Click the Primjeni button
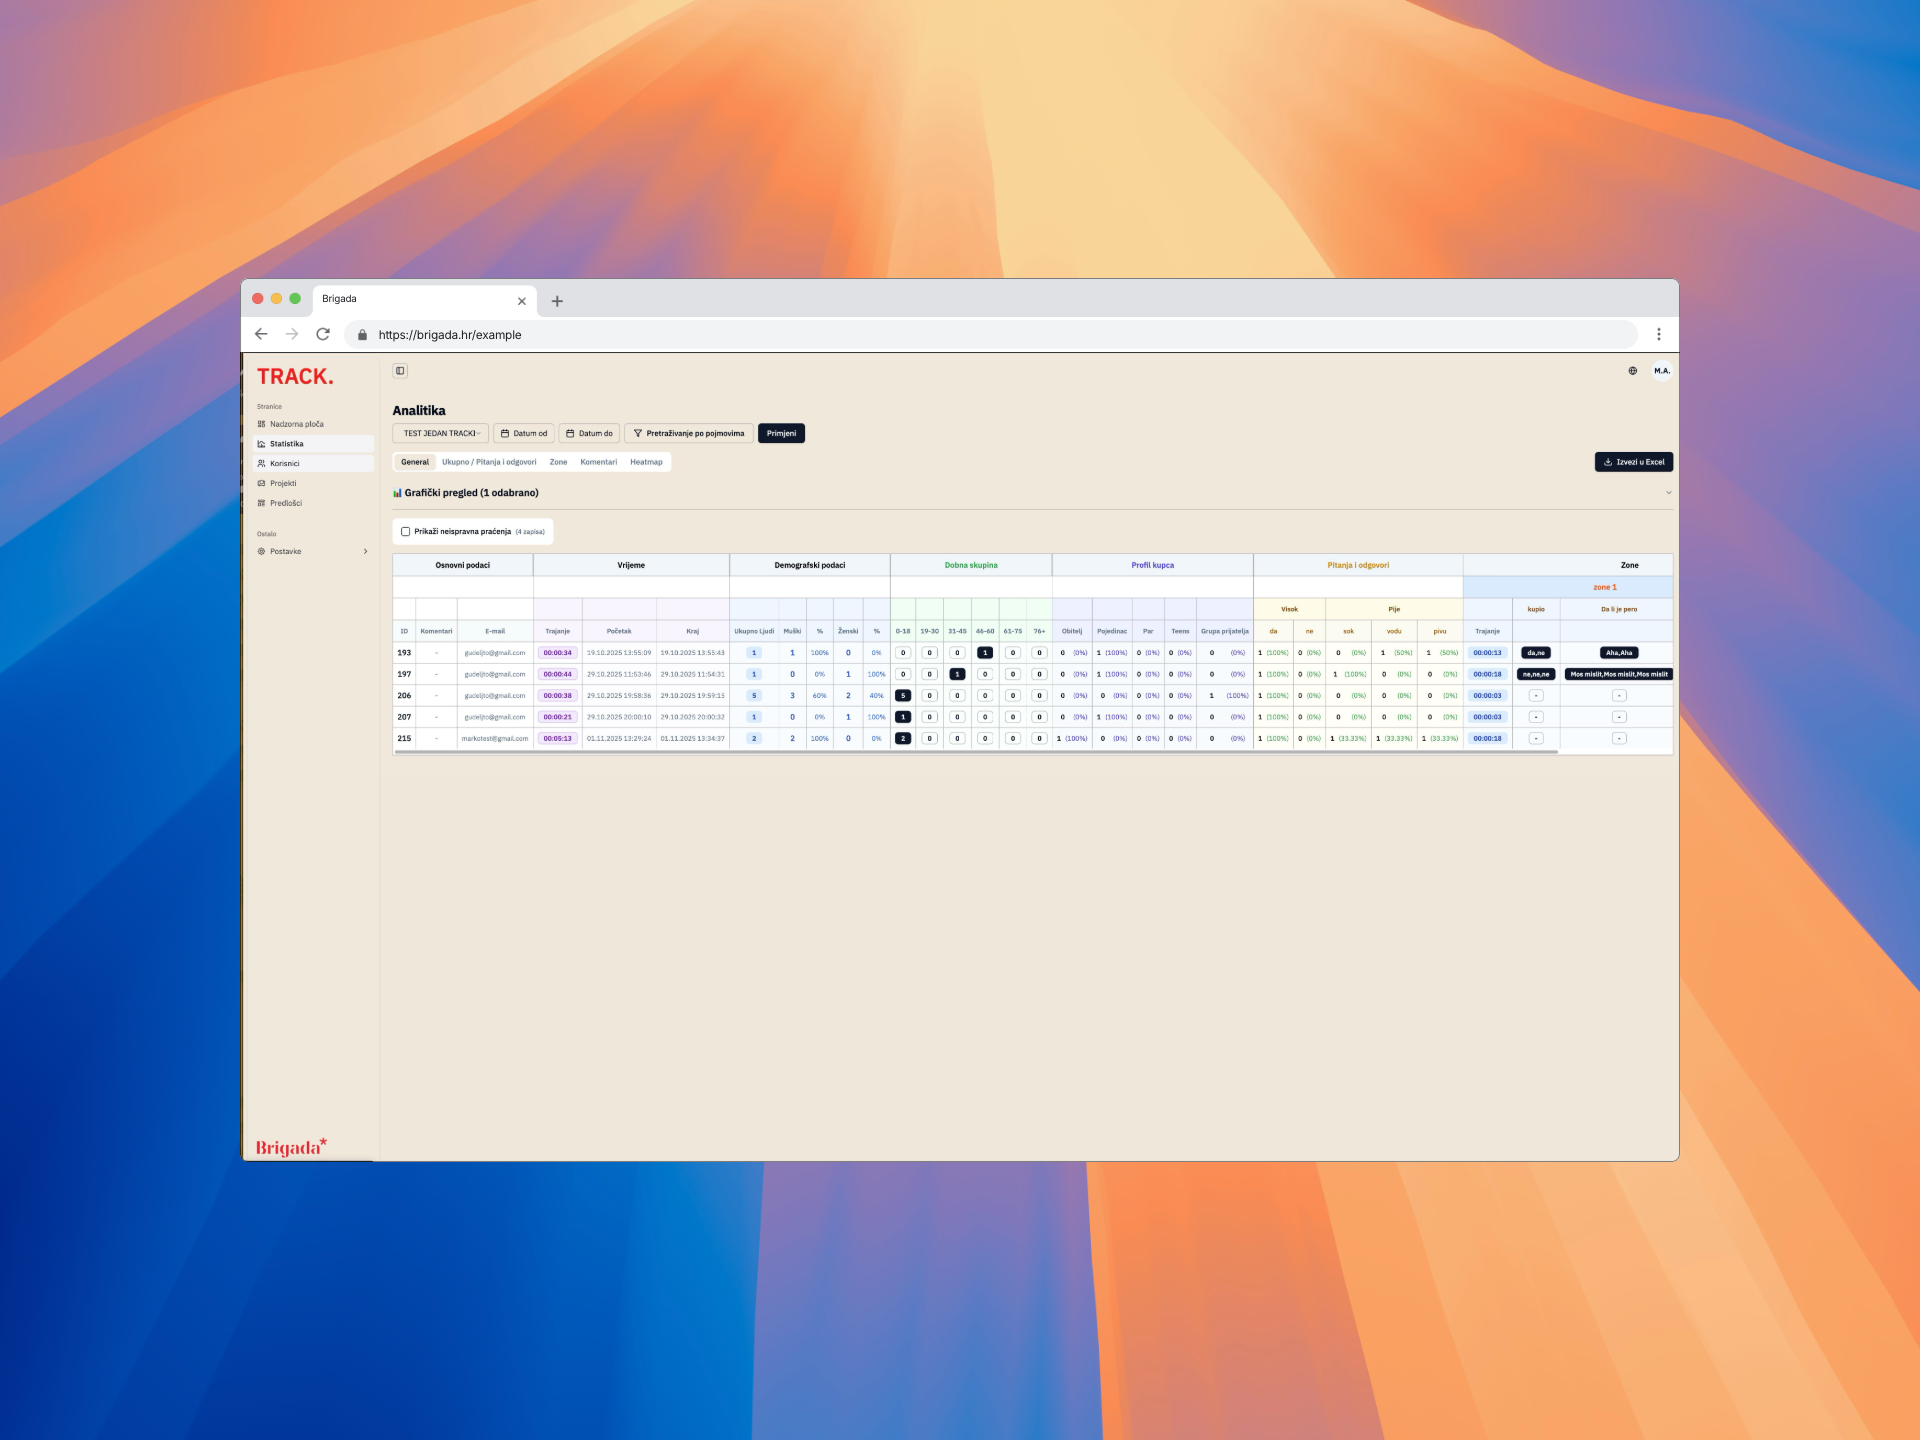 click(x=781, y=433)
